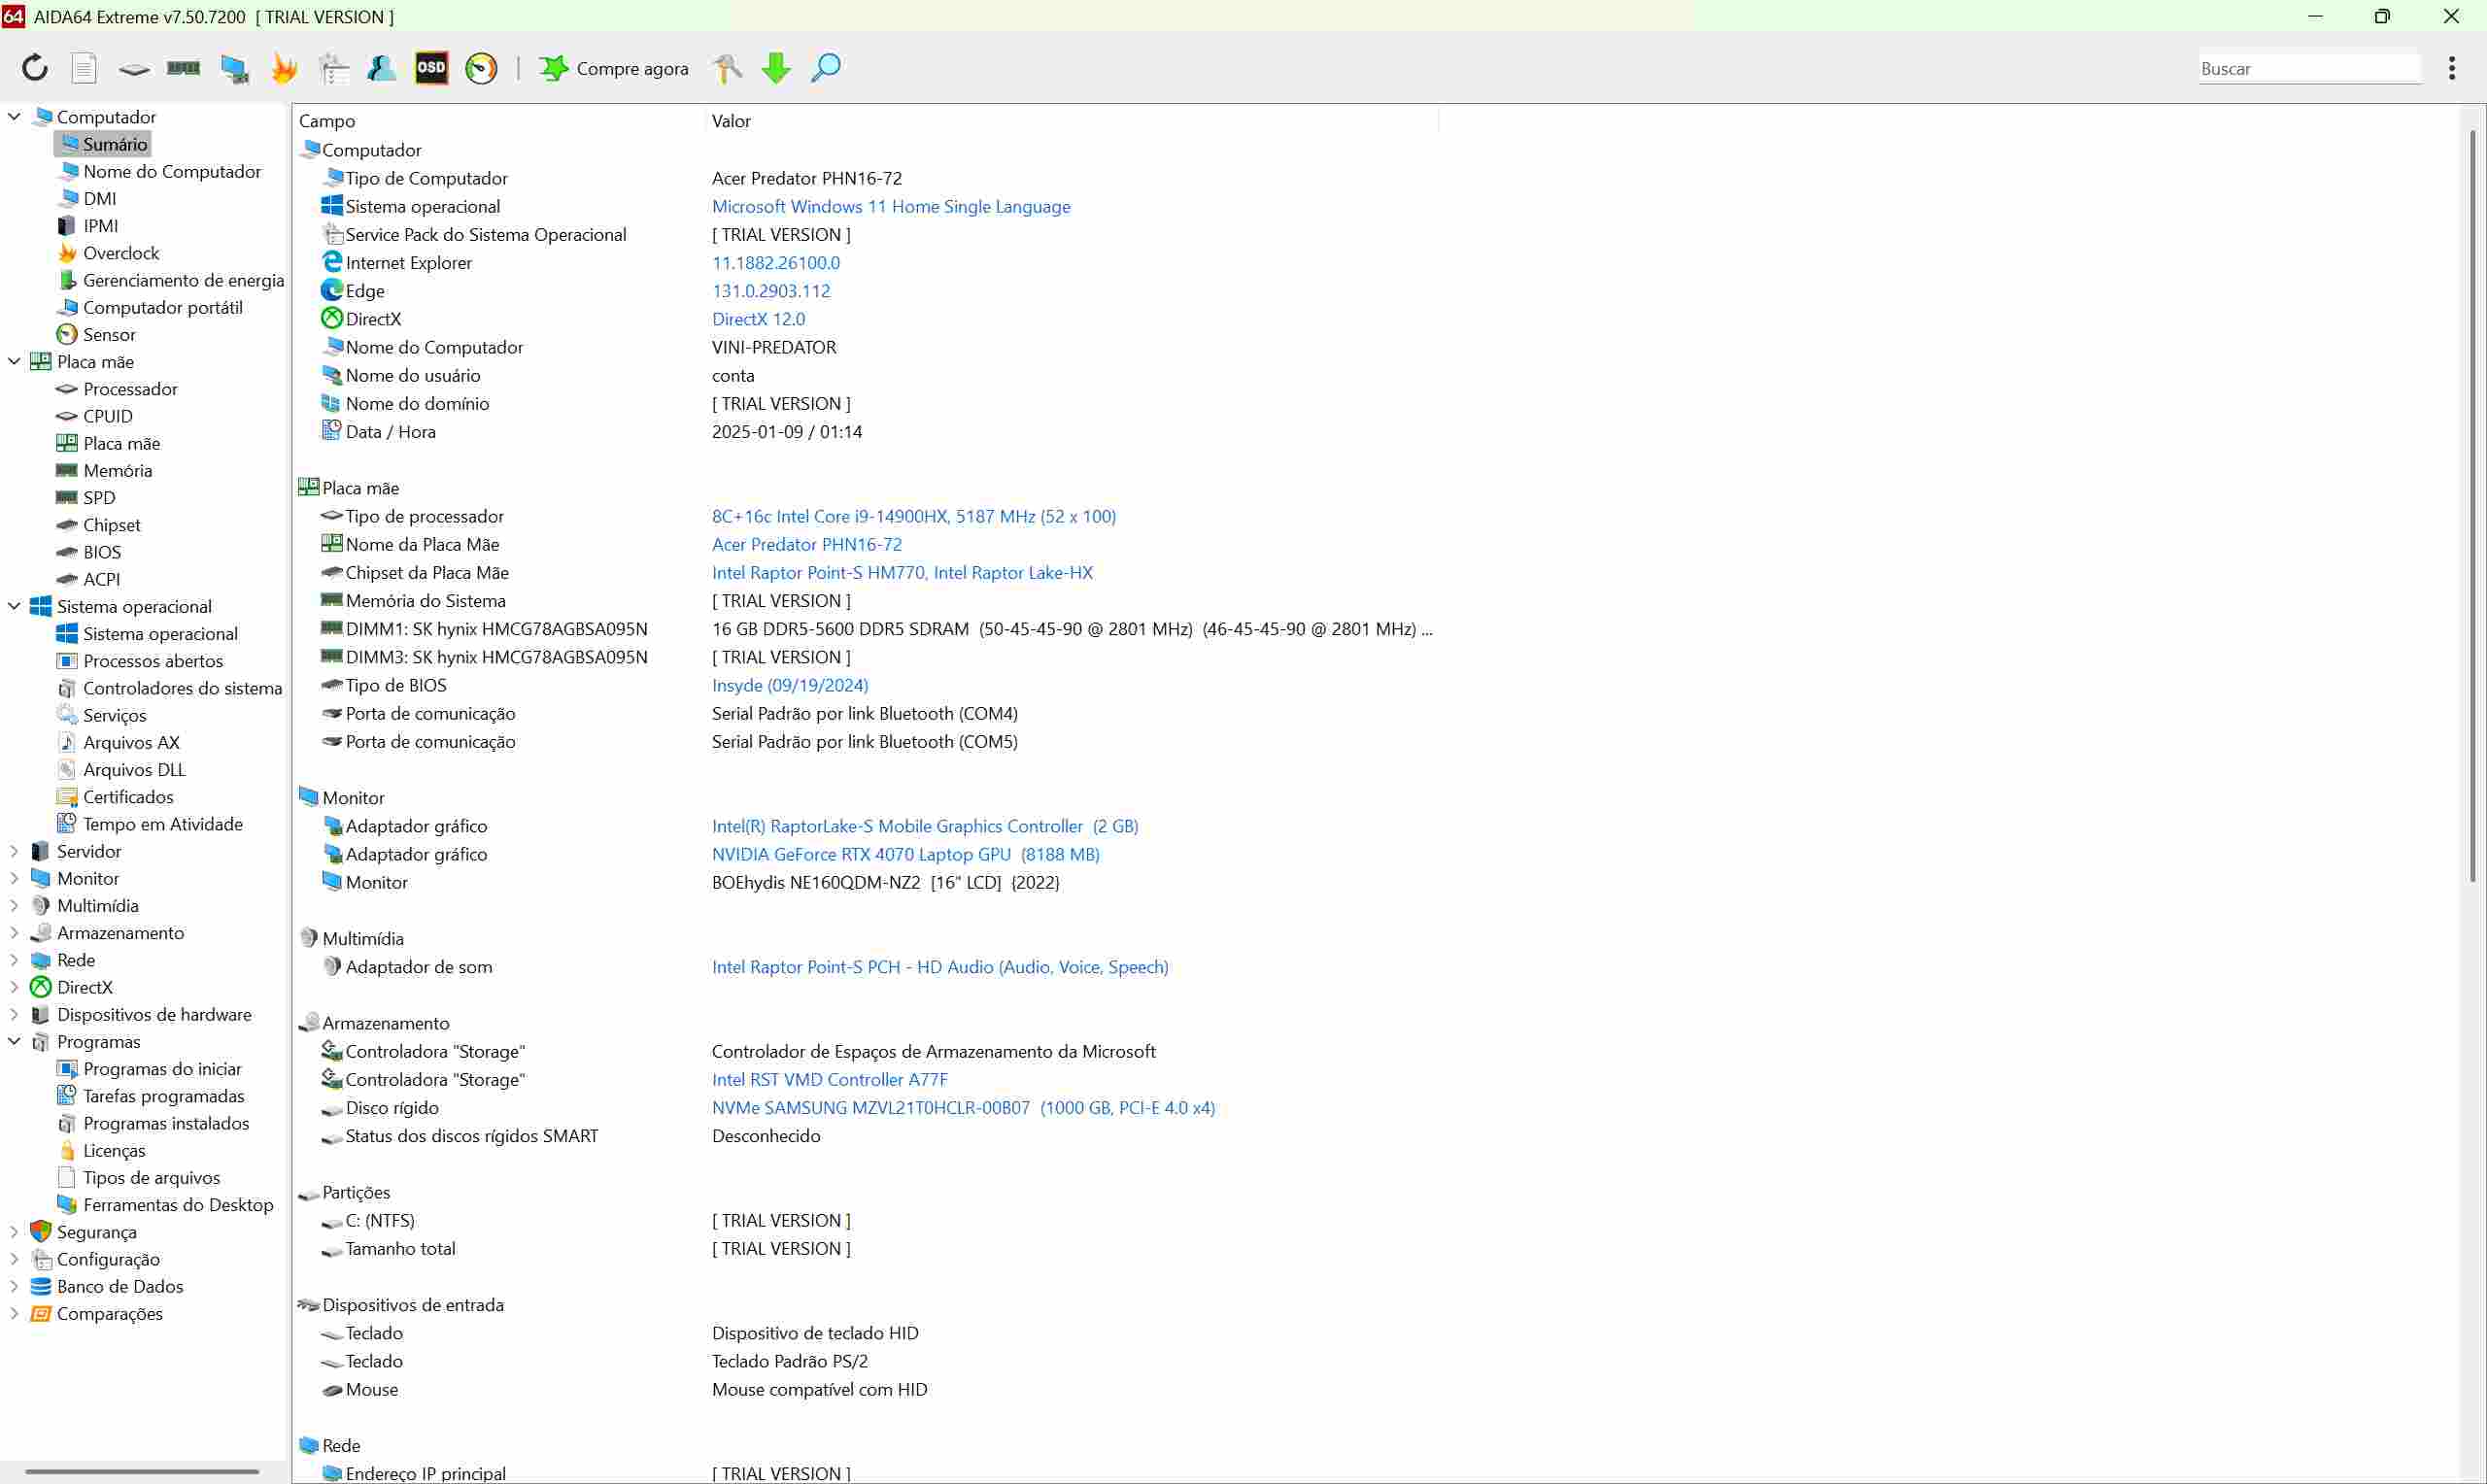Click the Buscar search field
This screenshot has width=2487, height=1484.
2310,68
